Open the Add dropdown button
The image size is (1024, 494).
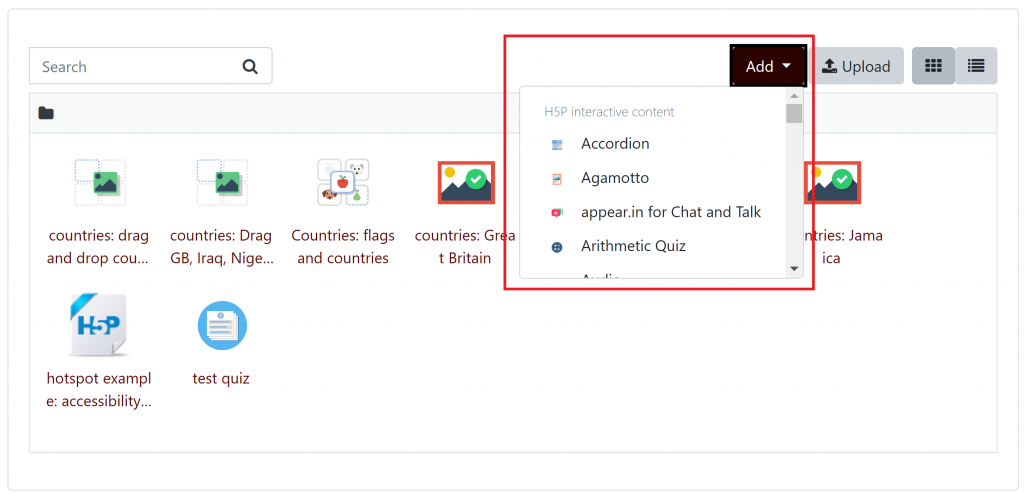point(768,66)
